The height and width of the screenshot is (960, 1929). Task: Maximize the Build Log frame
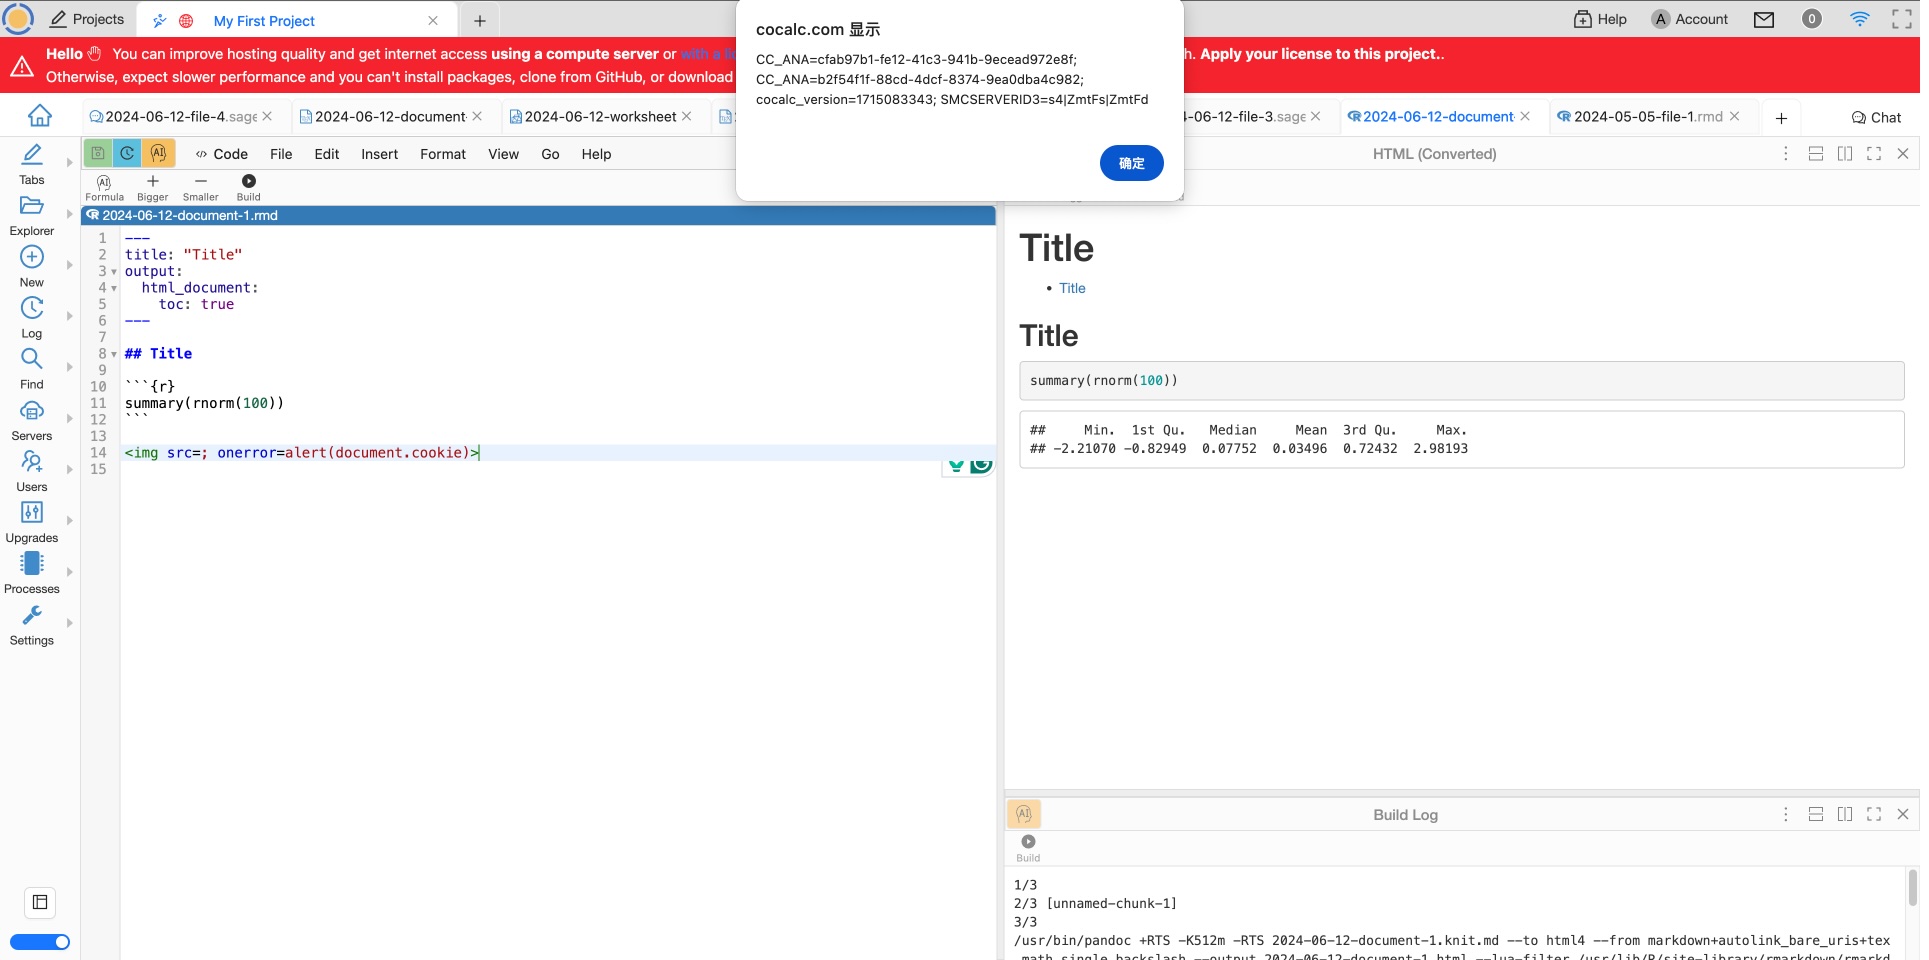pyautogui.click(x=1874, y=814)
